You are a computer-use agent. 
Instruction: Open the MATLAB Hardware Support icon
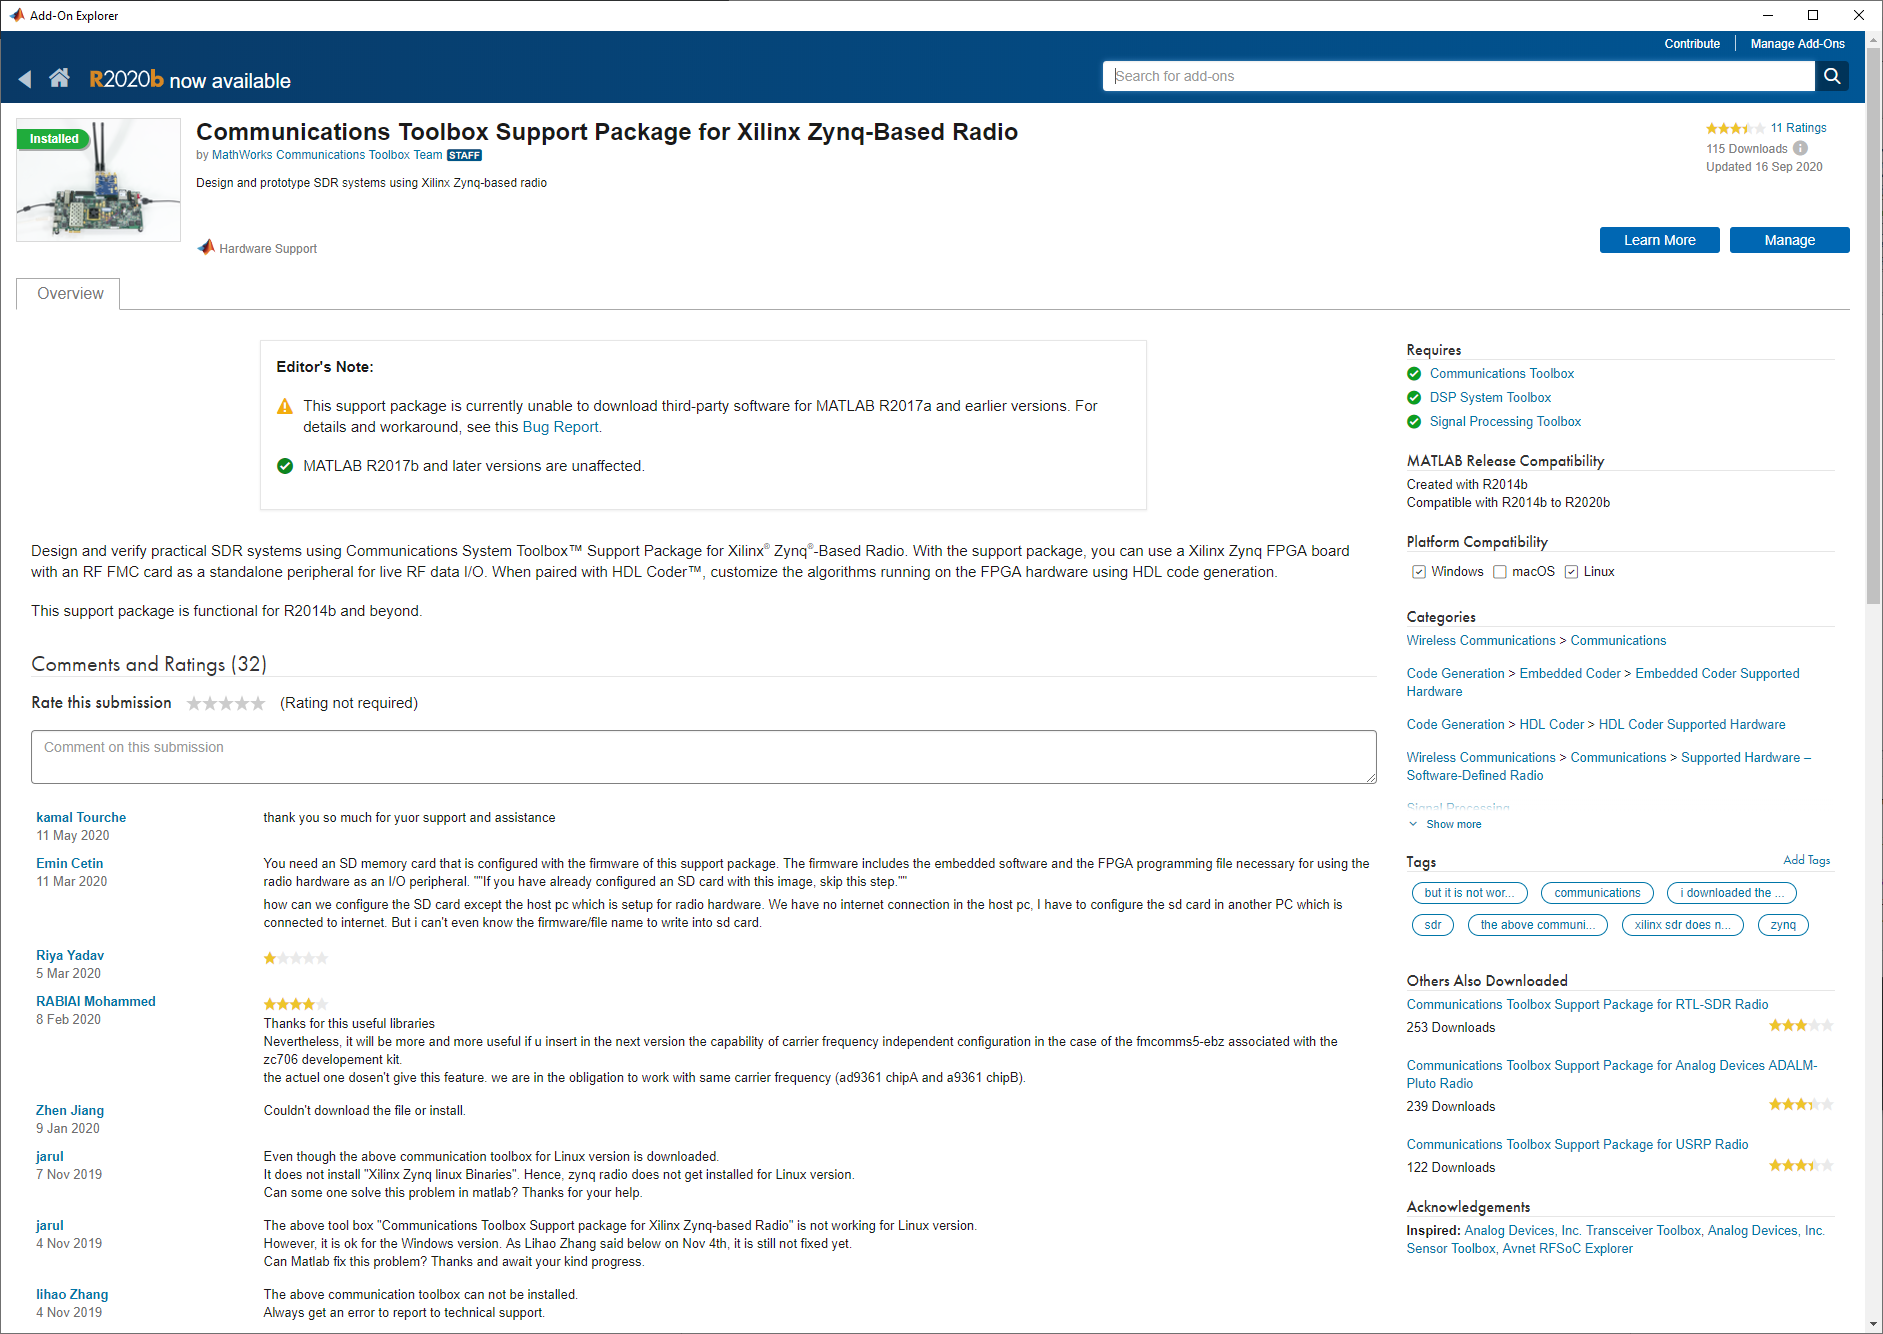[206, 247]
